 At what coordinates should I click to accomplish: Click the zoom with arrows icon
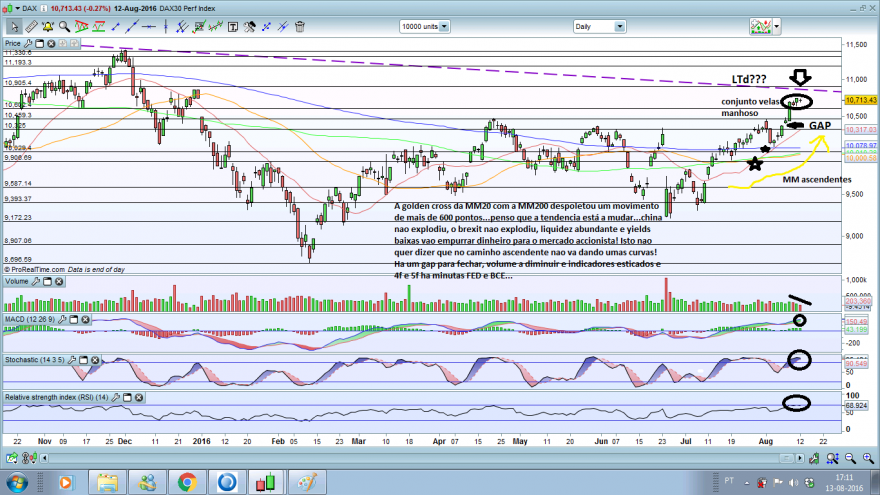(832, 459)
